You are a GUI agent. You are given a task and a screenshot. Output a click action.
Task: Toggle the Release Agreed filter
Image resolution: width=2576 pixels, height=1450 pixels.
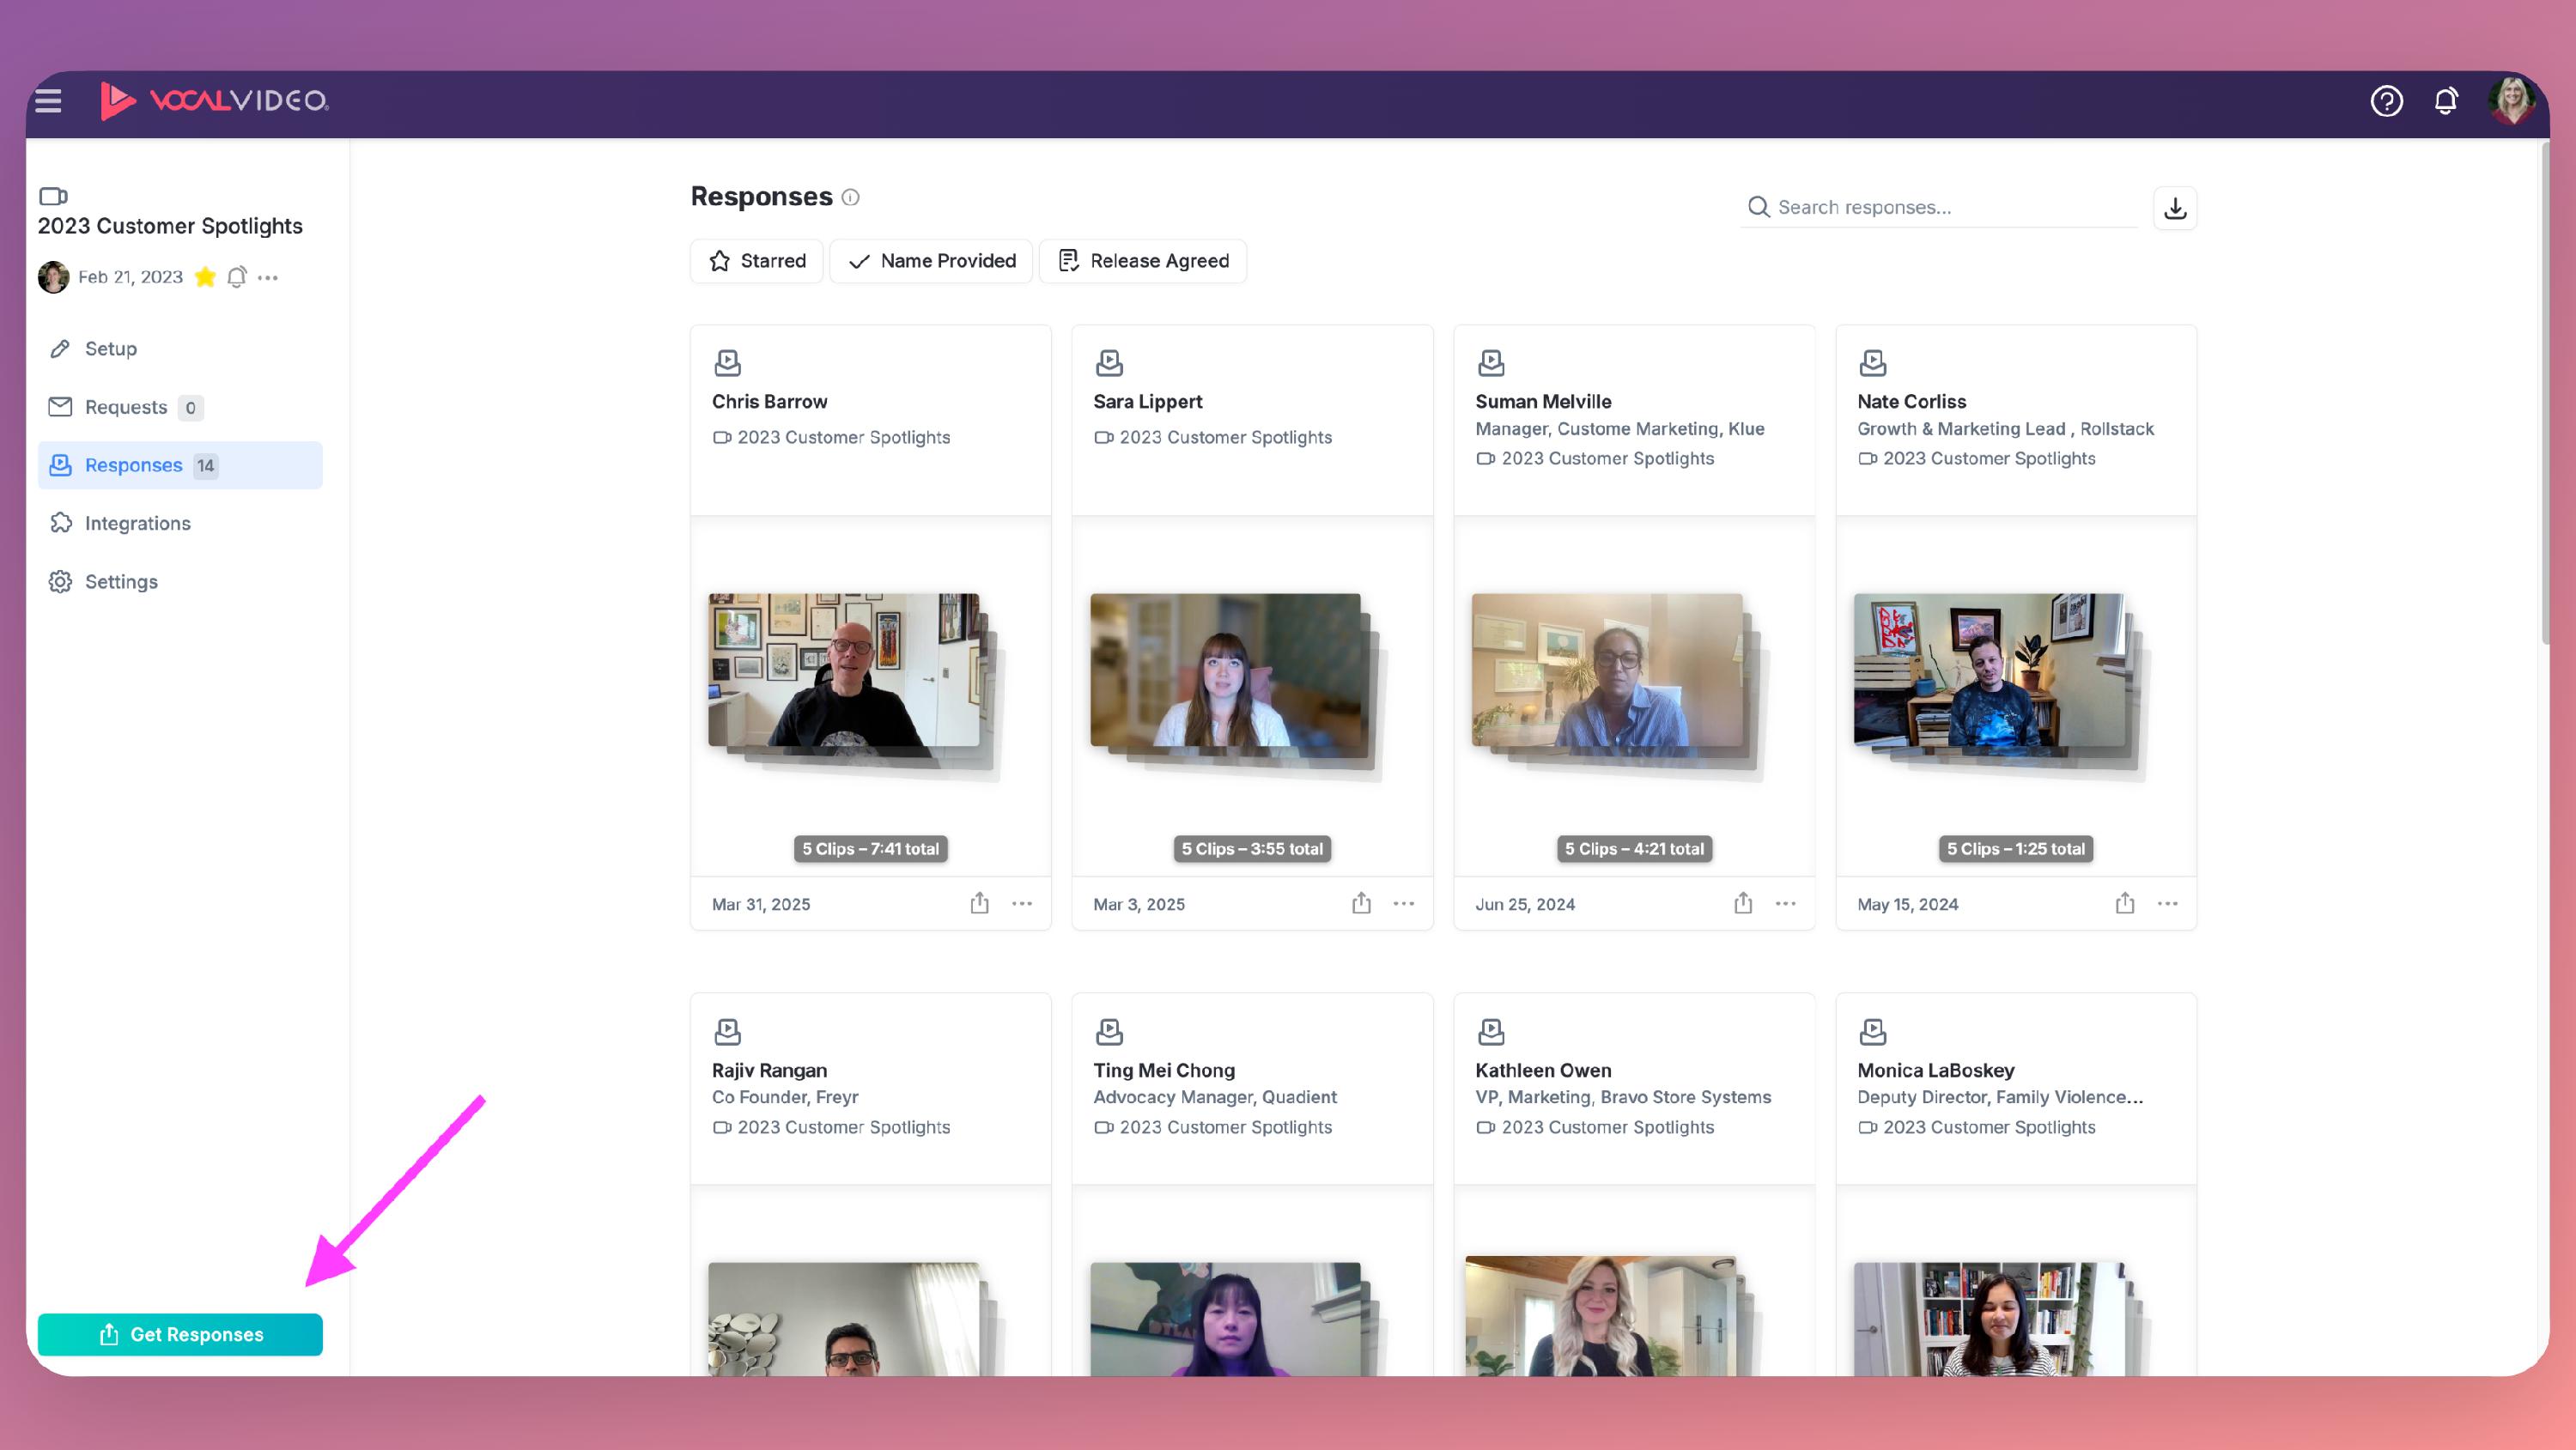click(1143, 261)
